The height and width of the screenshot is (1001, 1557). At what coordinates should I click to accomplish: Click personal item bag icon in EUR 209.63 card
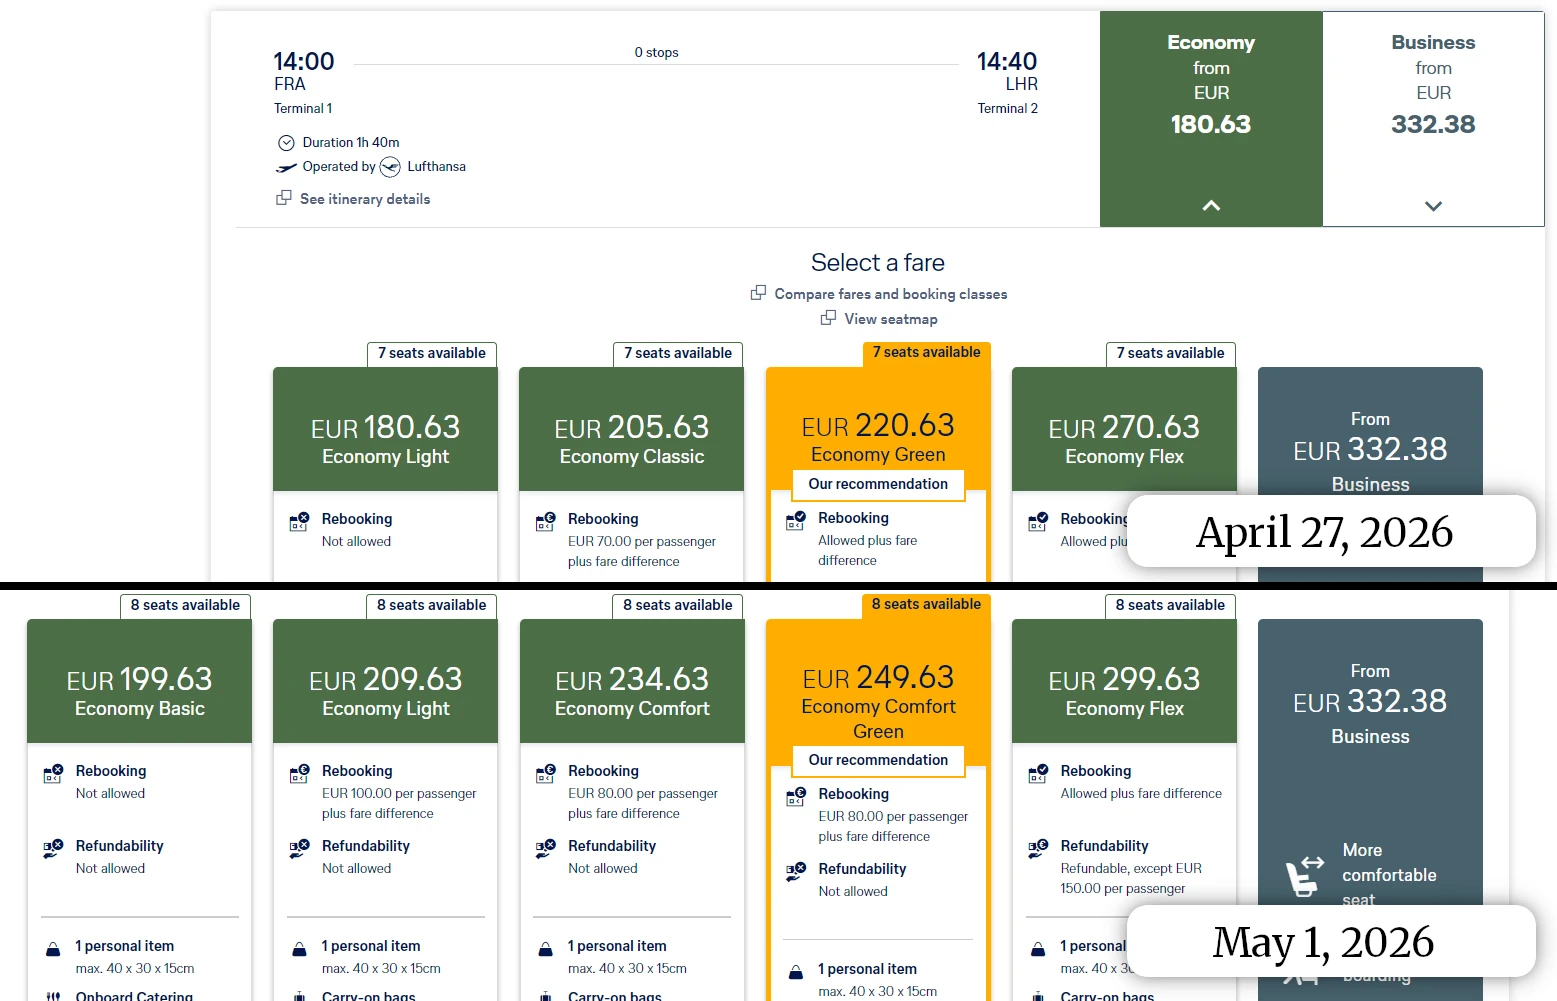(x=299, y=949)
